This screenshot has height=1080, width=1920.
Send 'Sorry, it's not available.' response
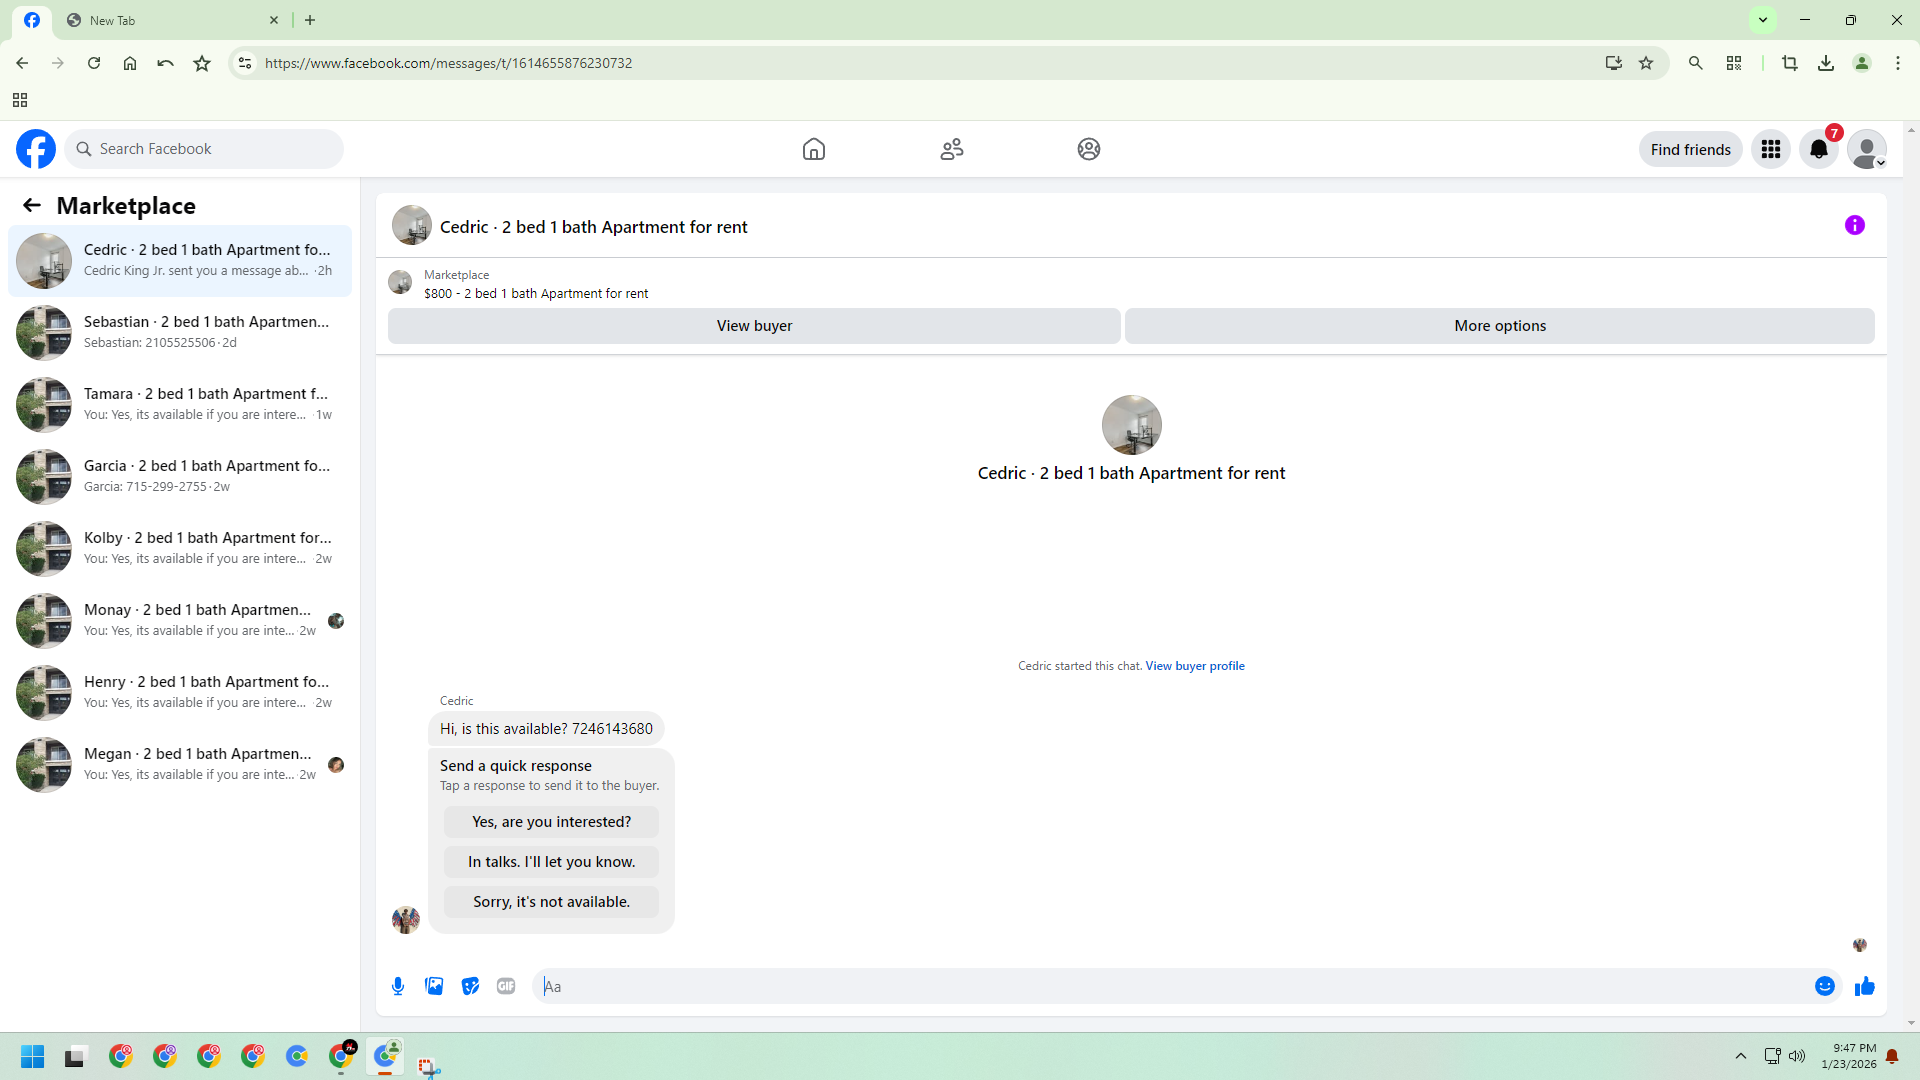click(551, 902)
